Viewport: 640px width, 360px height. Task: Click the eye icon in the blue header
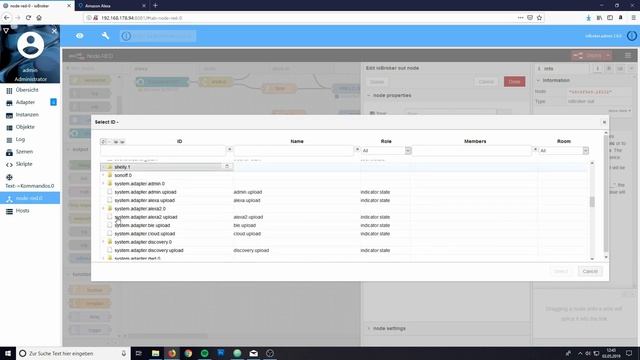pyautogui.click(x=80, y=36)
